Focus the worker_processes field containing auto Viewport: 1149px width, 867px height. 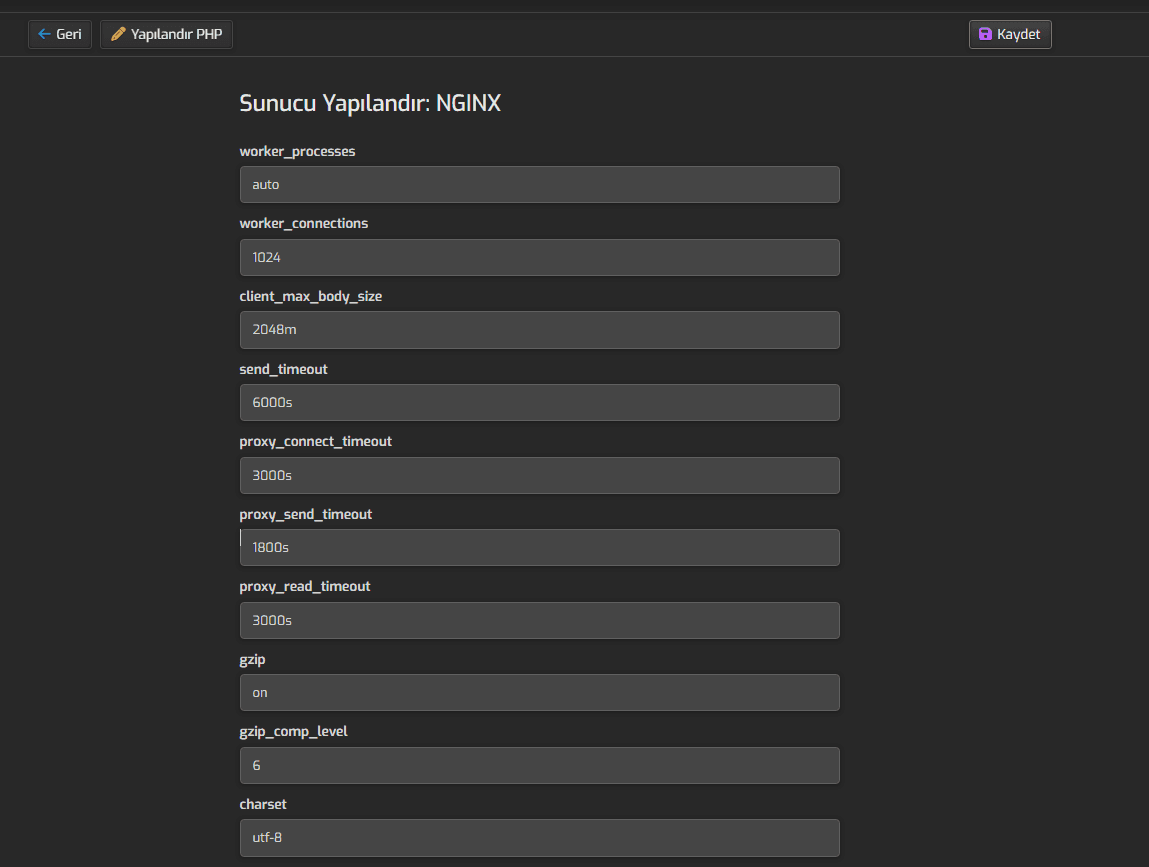[x=539, y=185]
